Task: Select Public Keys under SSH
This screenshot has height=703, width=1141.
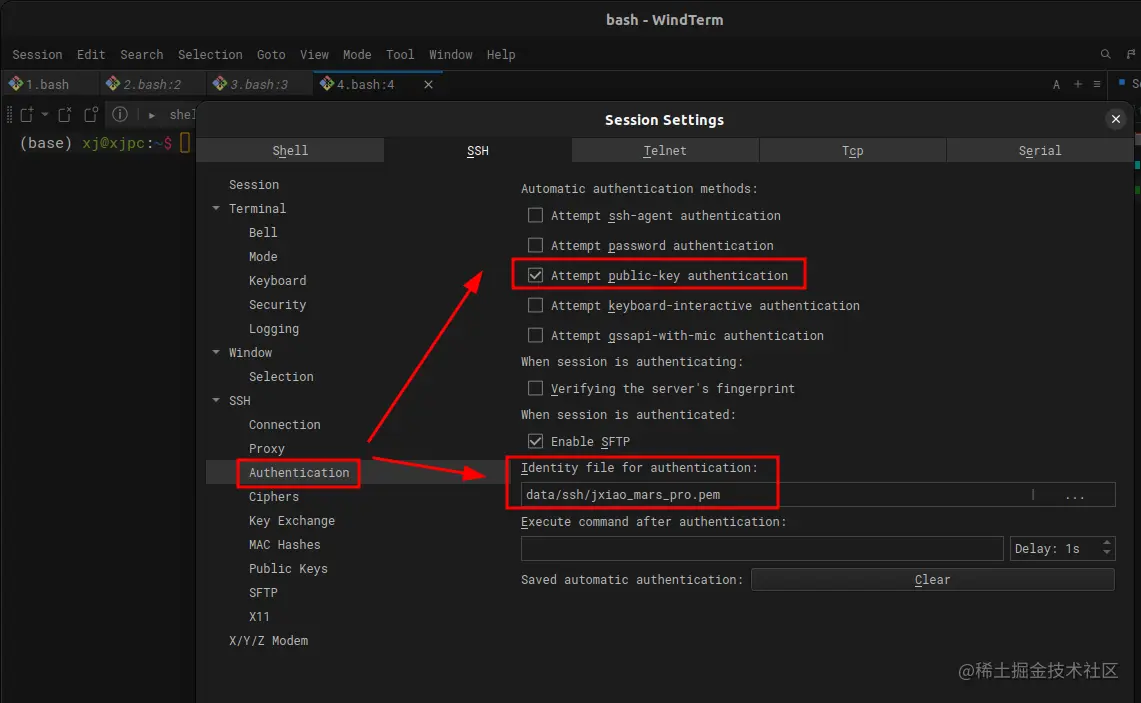Action: coord(288,569)
